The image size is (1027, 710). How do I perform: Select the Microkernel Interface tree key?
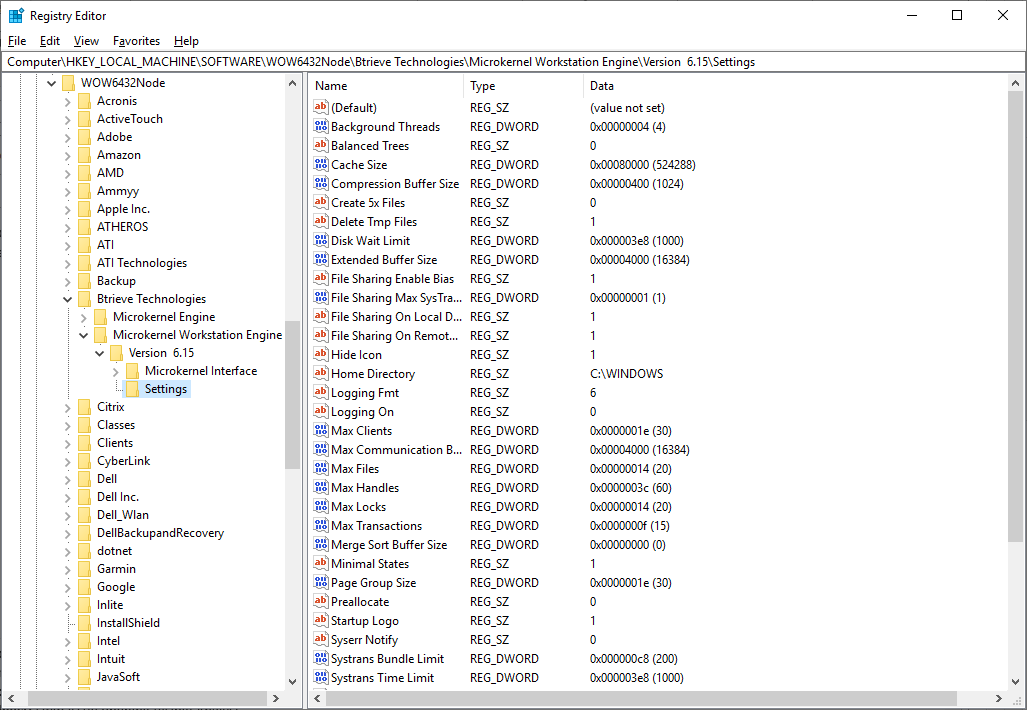click(201, 371)
